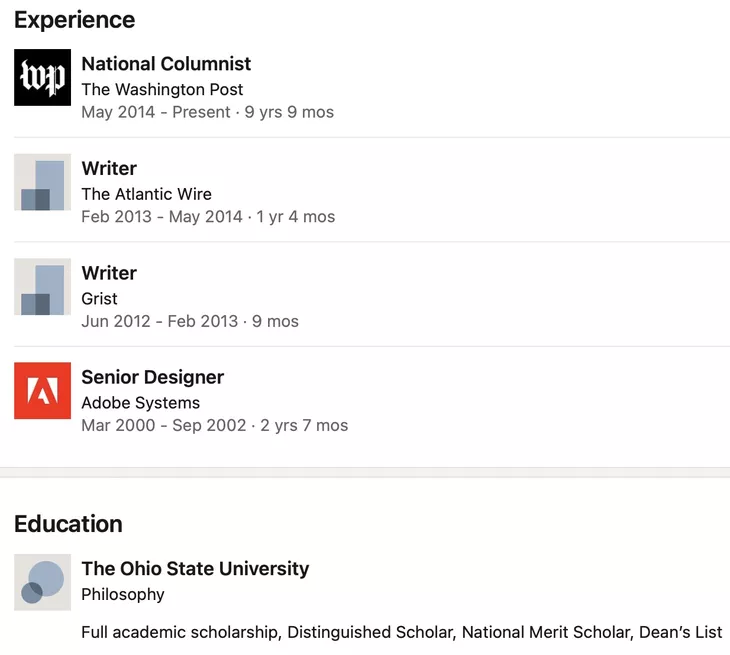
Task: Select The Washington Post company name
Action: tap(162, 89)
